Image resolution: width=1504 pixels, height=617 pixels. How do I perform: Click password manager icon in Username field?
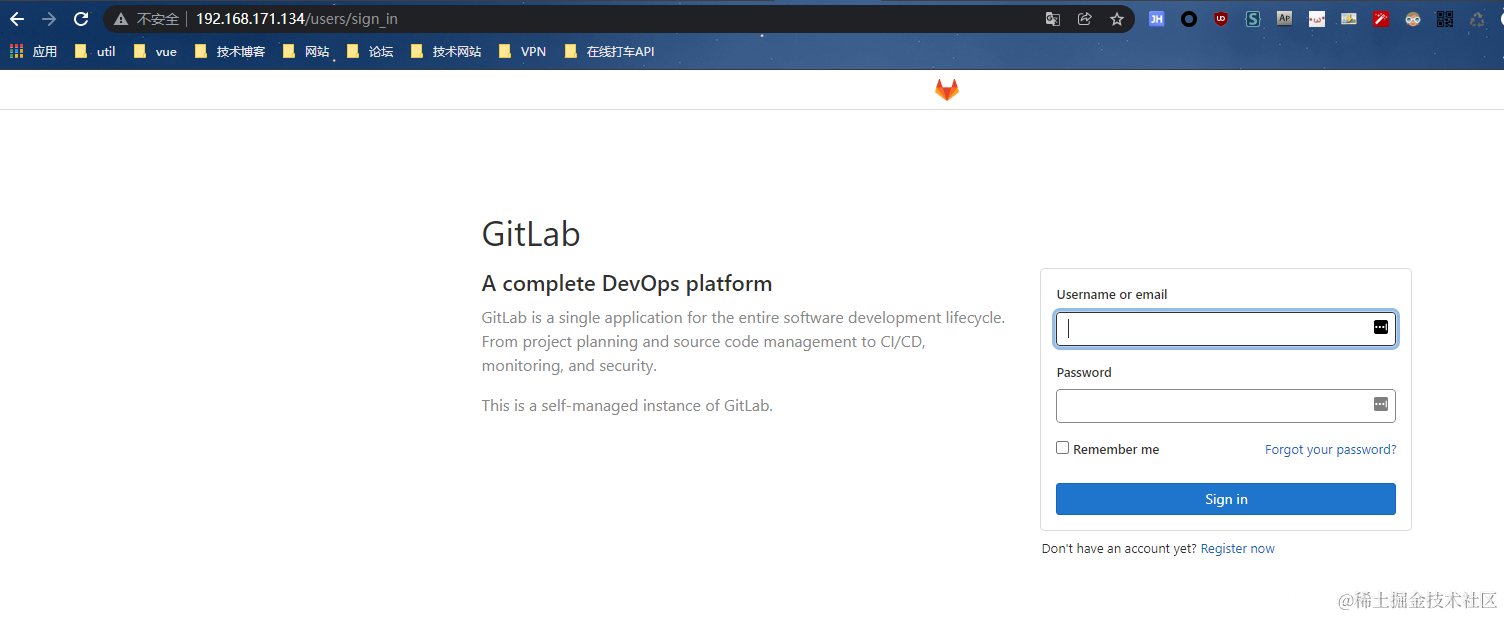coord(1381,327)
